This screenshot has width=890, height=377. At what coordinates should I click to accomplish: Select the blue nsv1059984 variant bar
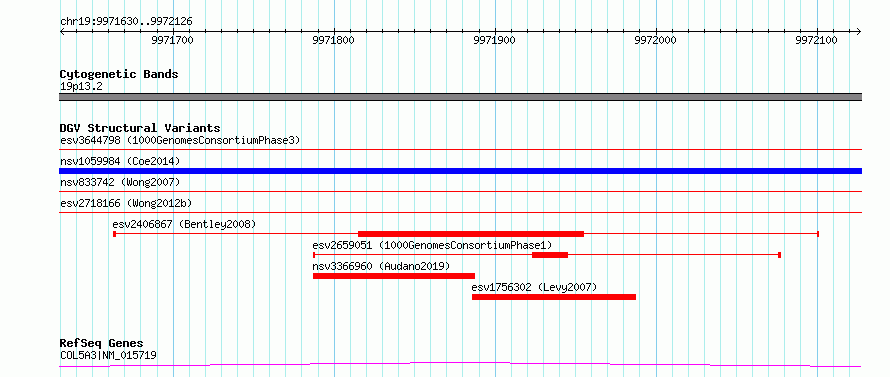[x=460, y=171]
